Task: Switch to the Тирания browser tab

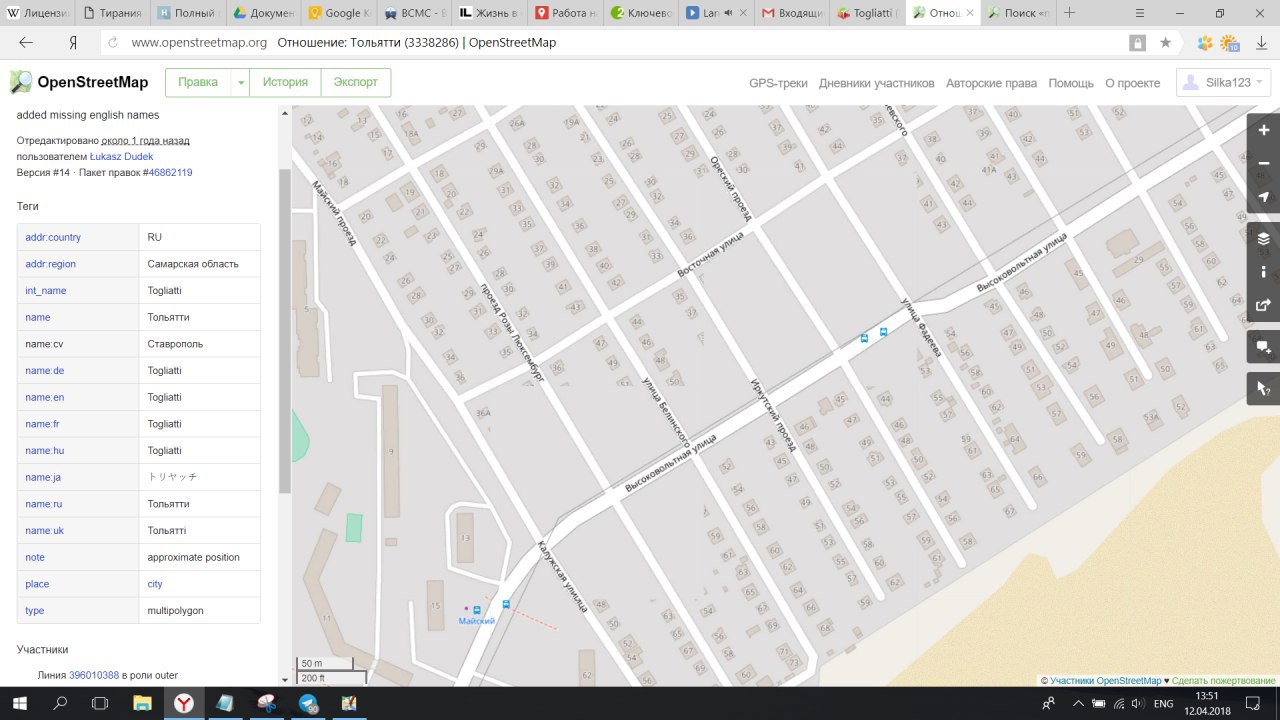Action: [115, 13]
